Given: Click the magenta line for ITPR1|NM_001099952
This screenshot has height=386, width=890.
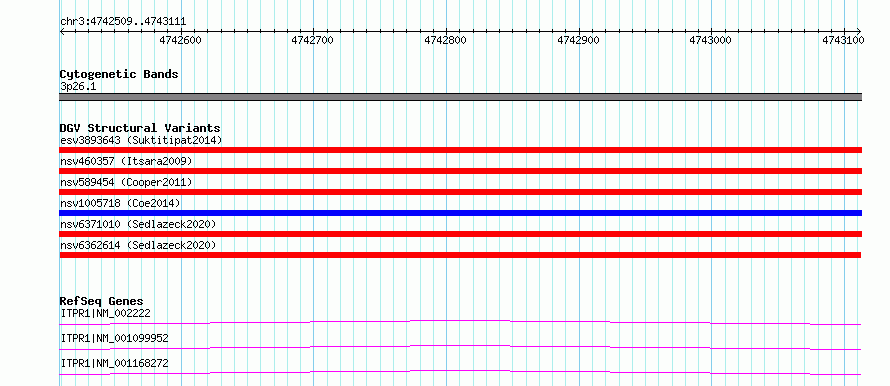Looking at the screenshot, I should point(460,347).
